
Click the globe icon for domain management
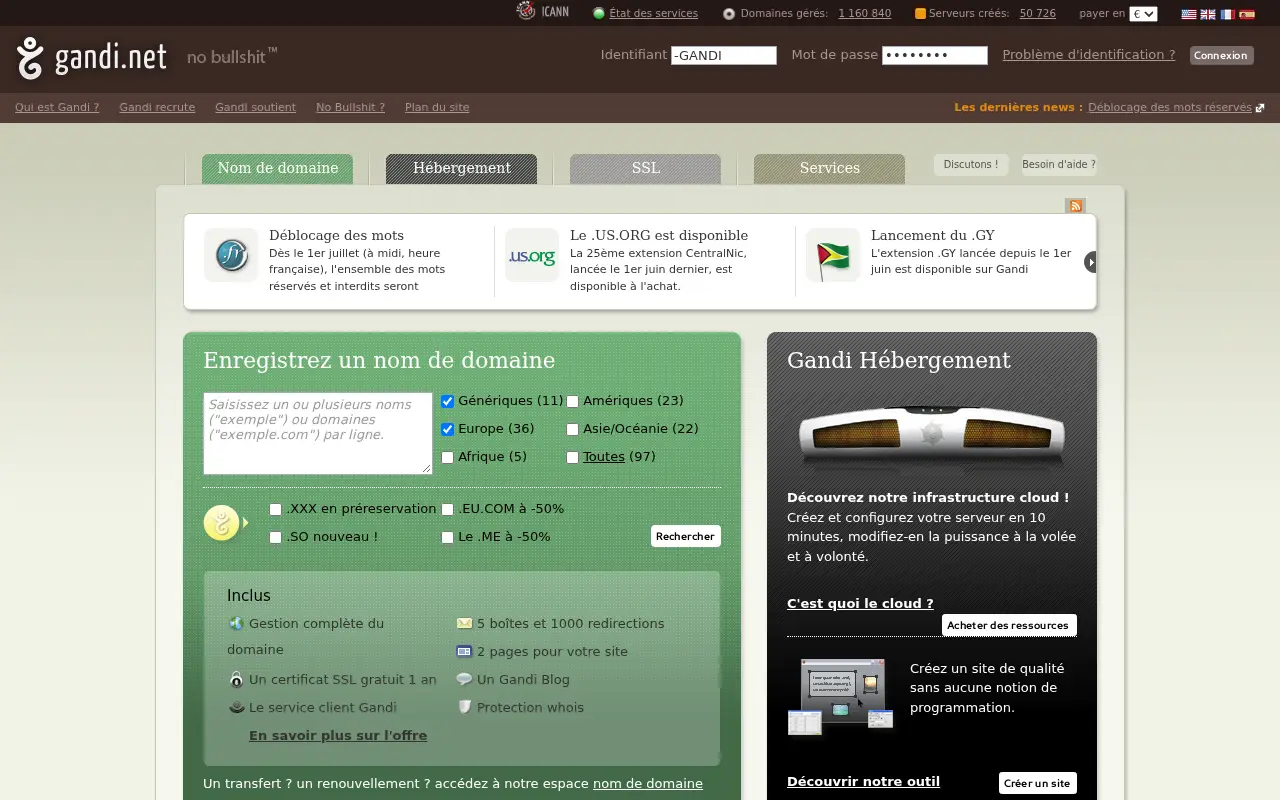236,623
